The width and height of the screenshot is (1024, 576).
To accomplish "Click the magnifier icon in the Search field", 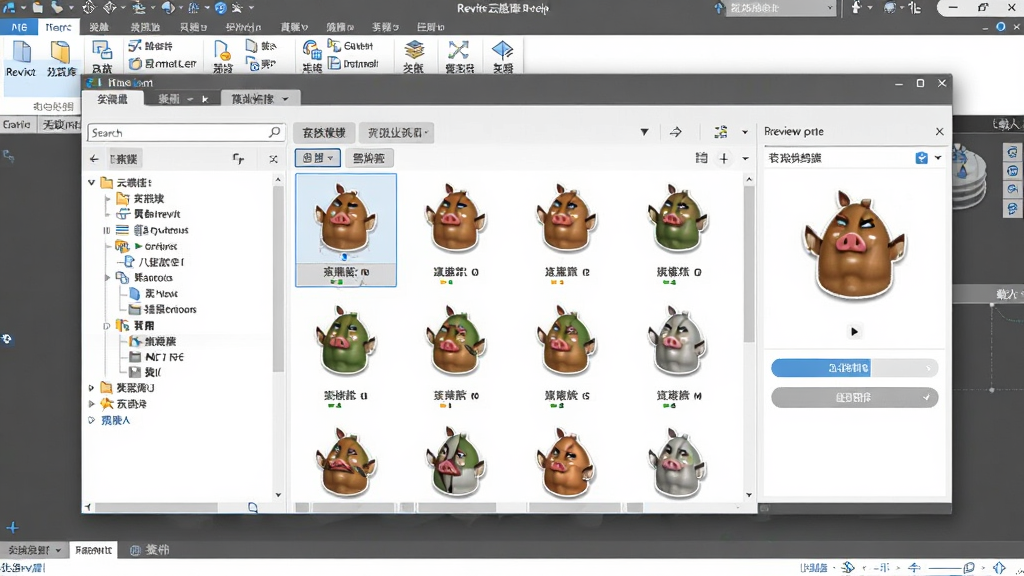I will point(274,132).
